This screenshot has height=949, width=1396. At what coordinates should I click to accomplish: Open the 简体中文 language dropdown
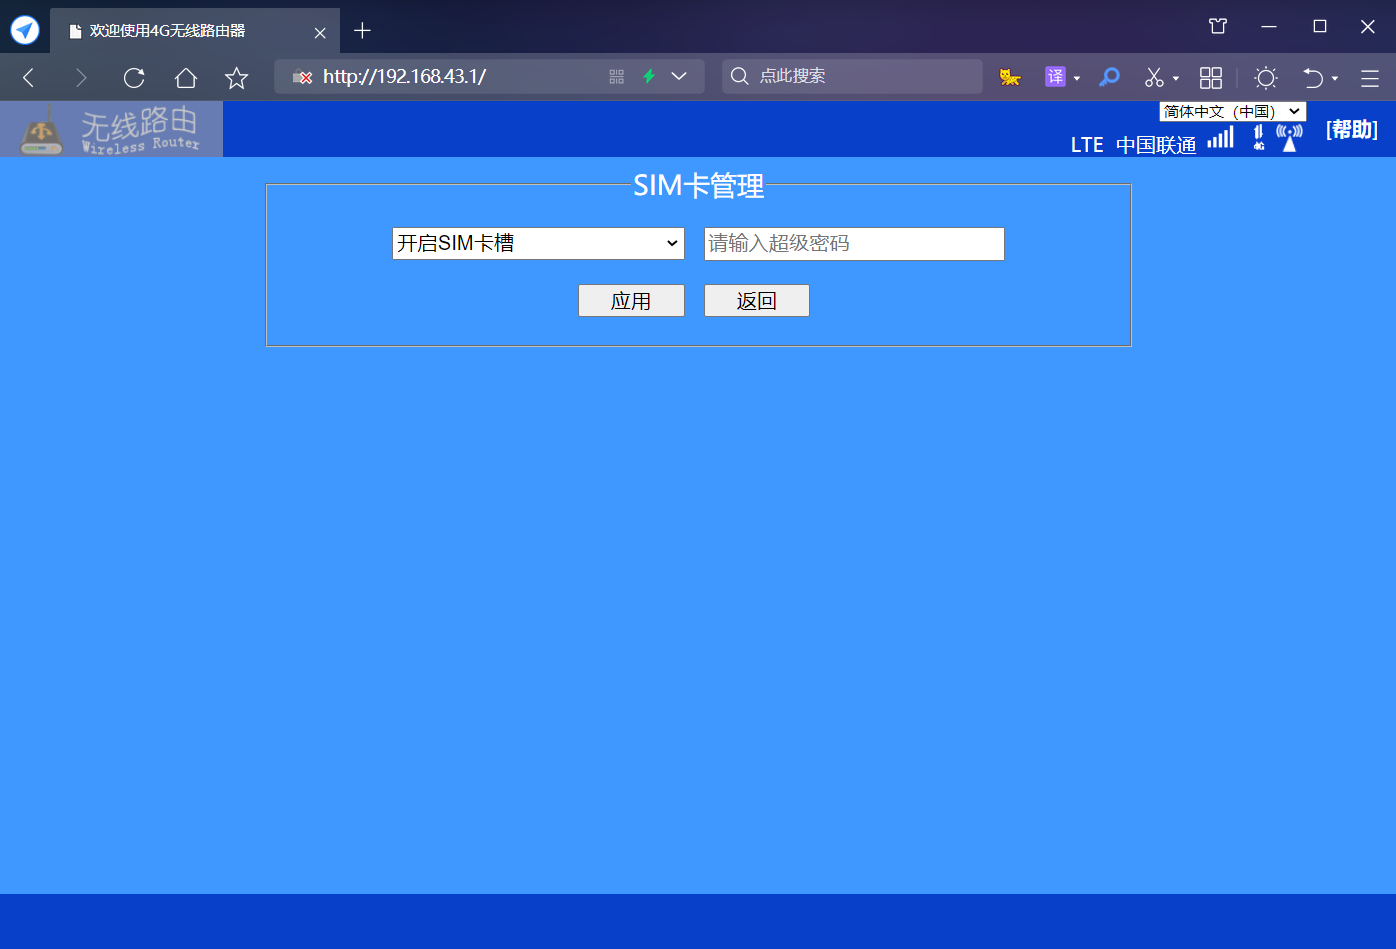pyautogui.click(x=1232, y=111)
